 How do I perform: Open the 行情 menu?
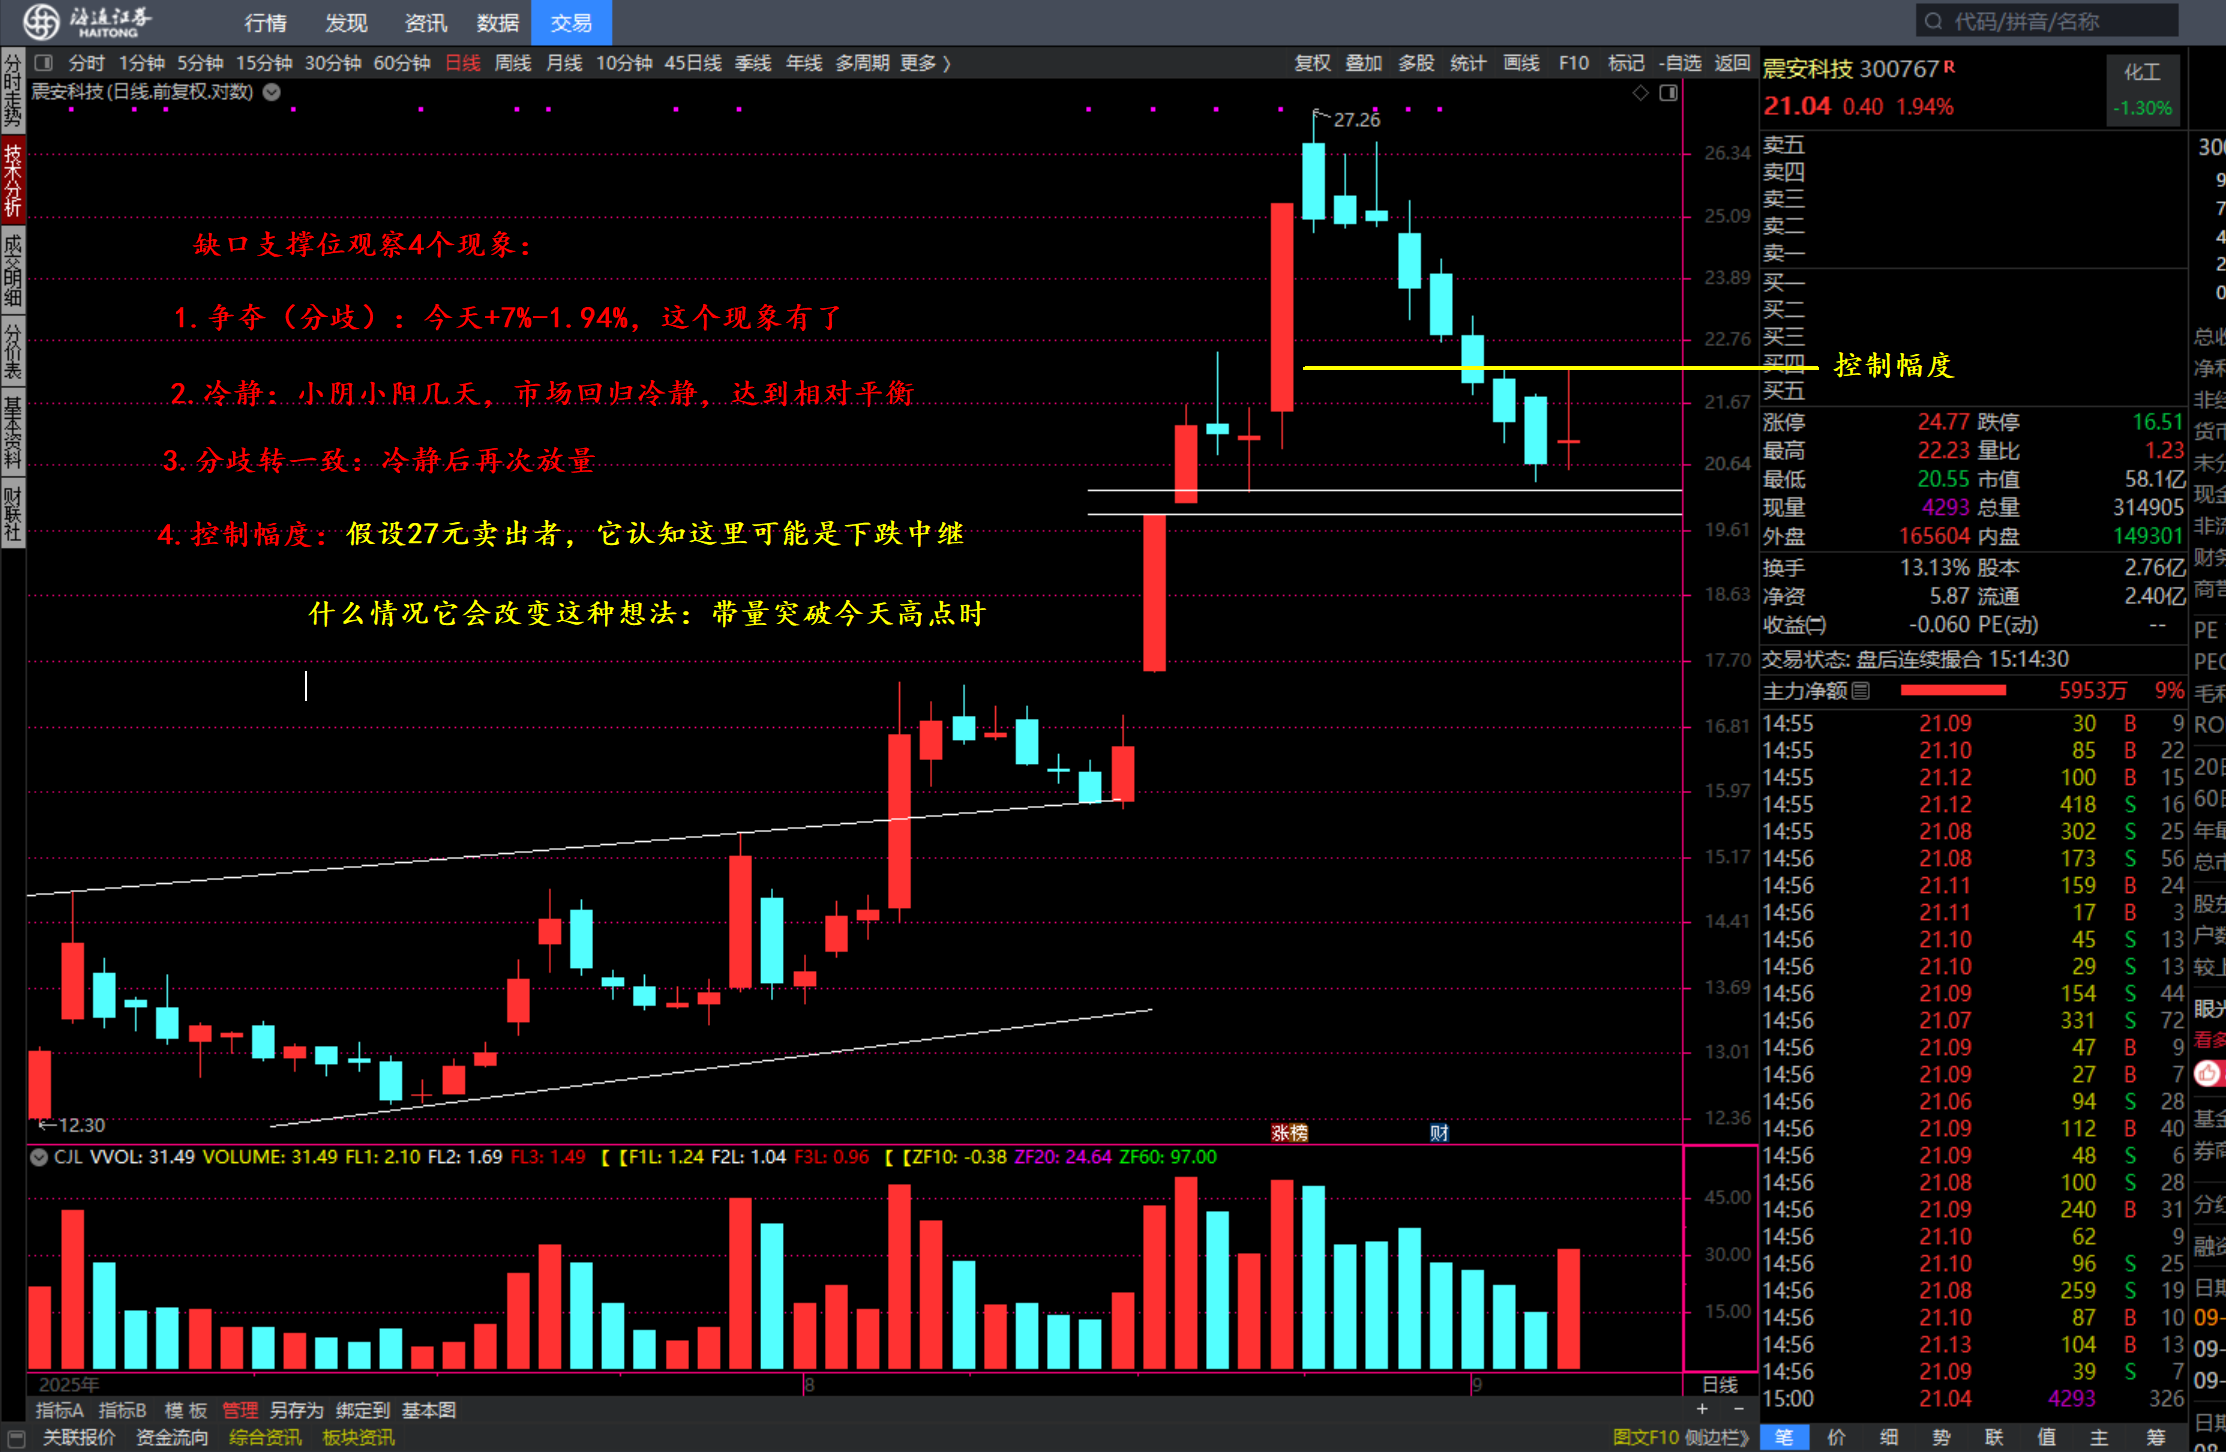click(x=265, y=22)
